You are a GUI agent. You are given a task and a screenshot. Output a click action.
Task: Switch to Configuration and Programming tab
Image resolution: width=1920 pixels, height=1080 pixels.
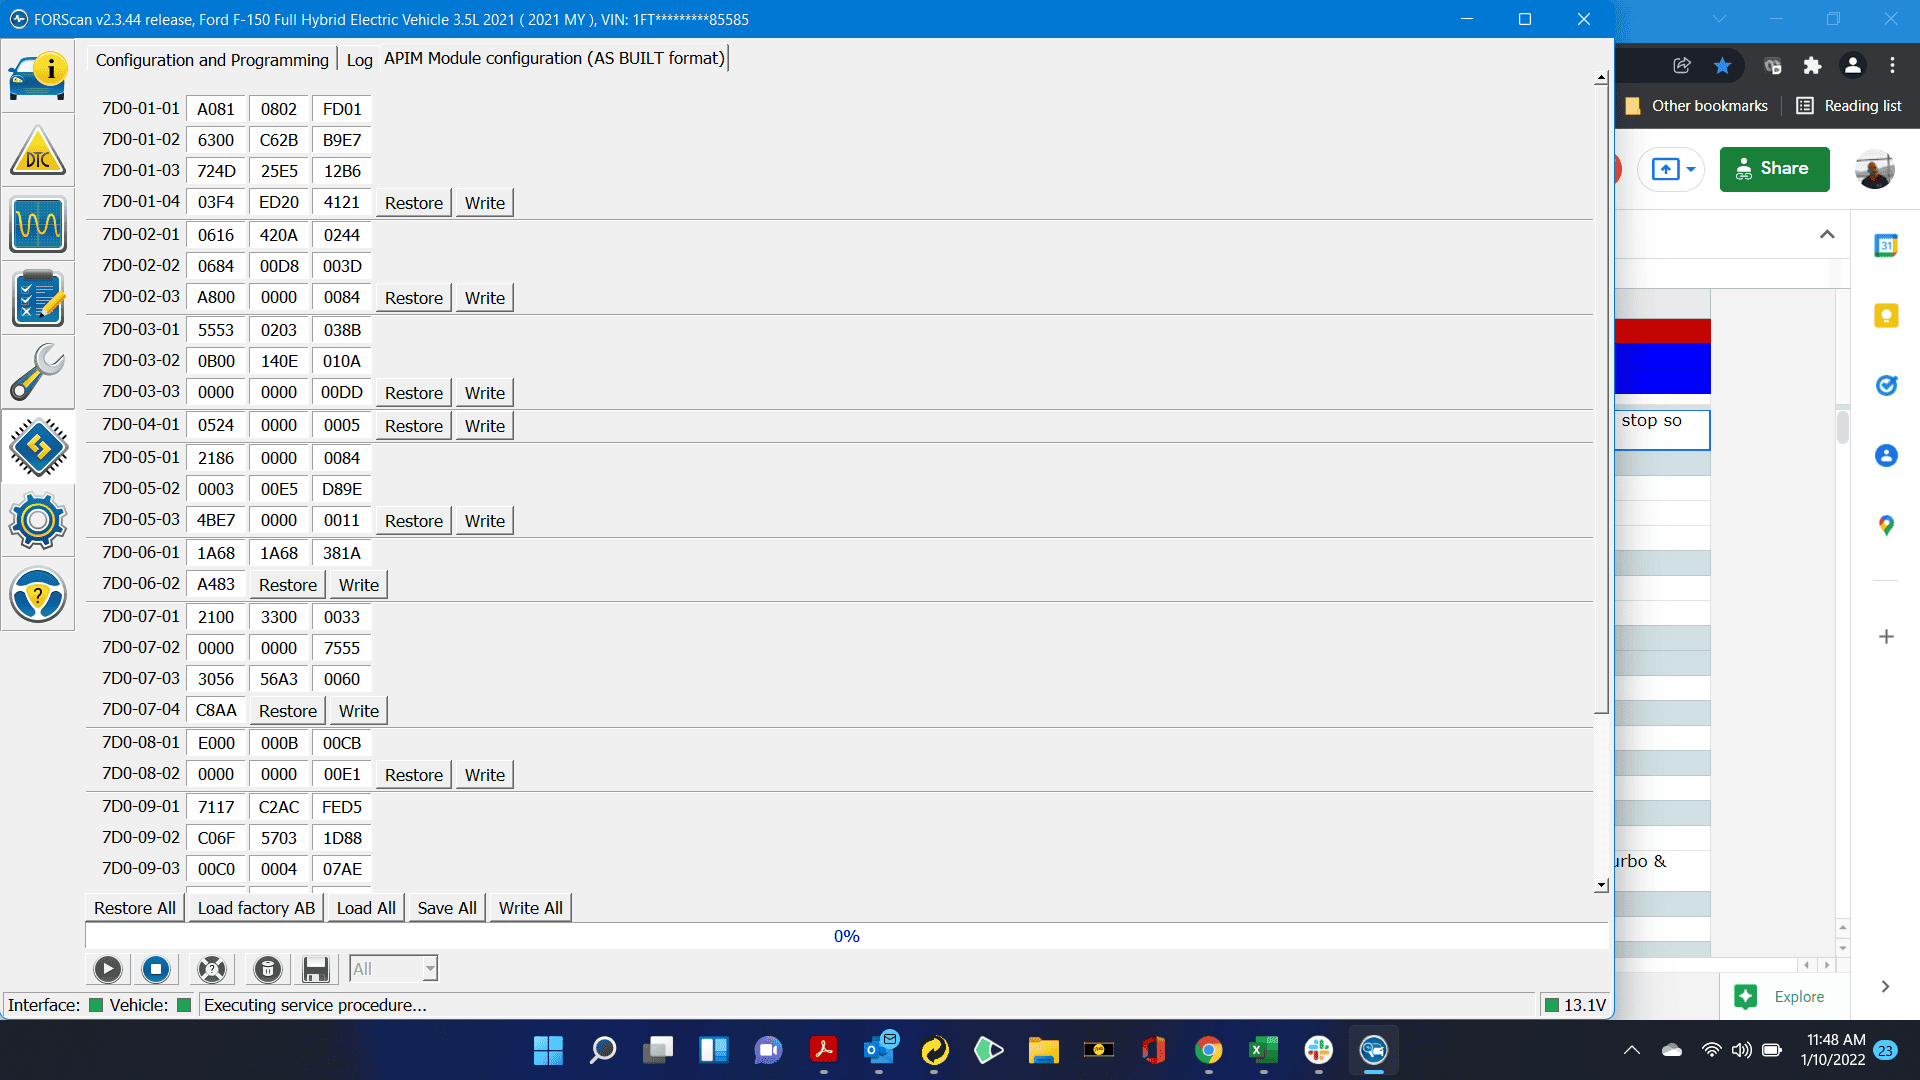[x=212, y=60]
